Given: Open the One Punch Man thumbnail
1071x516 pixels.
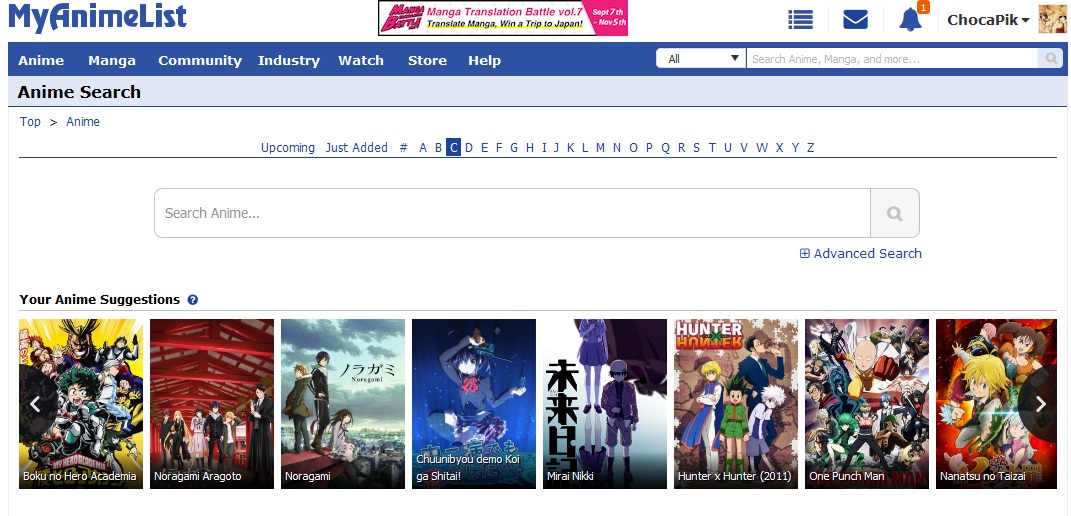Looking at the screenshot, I should (x=867, y=403).
